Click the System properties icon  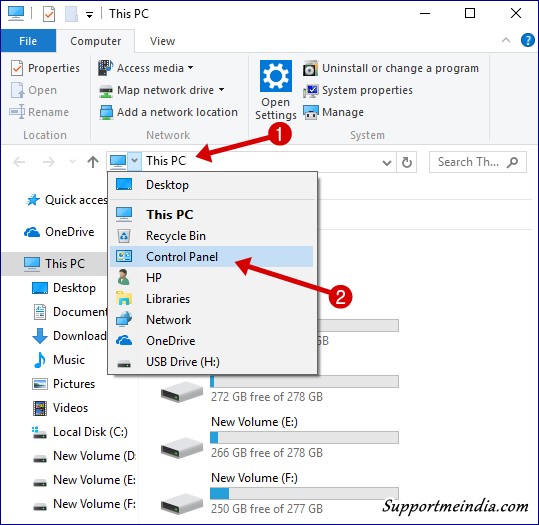[310, 90]
